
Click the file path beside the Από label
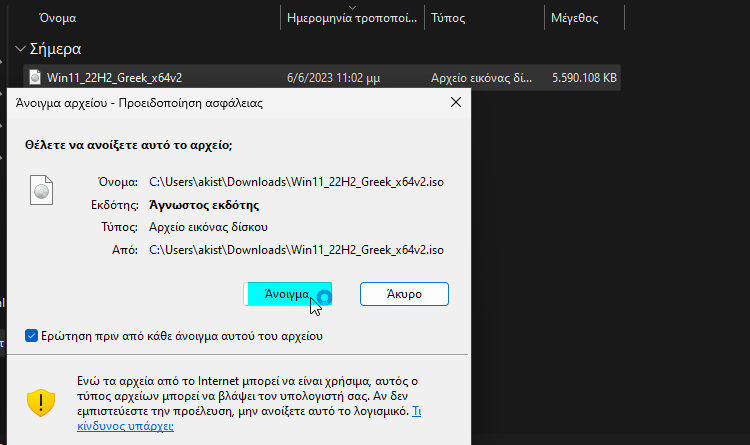click(296, 249)
